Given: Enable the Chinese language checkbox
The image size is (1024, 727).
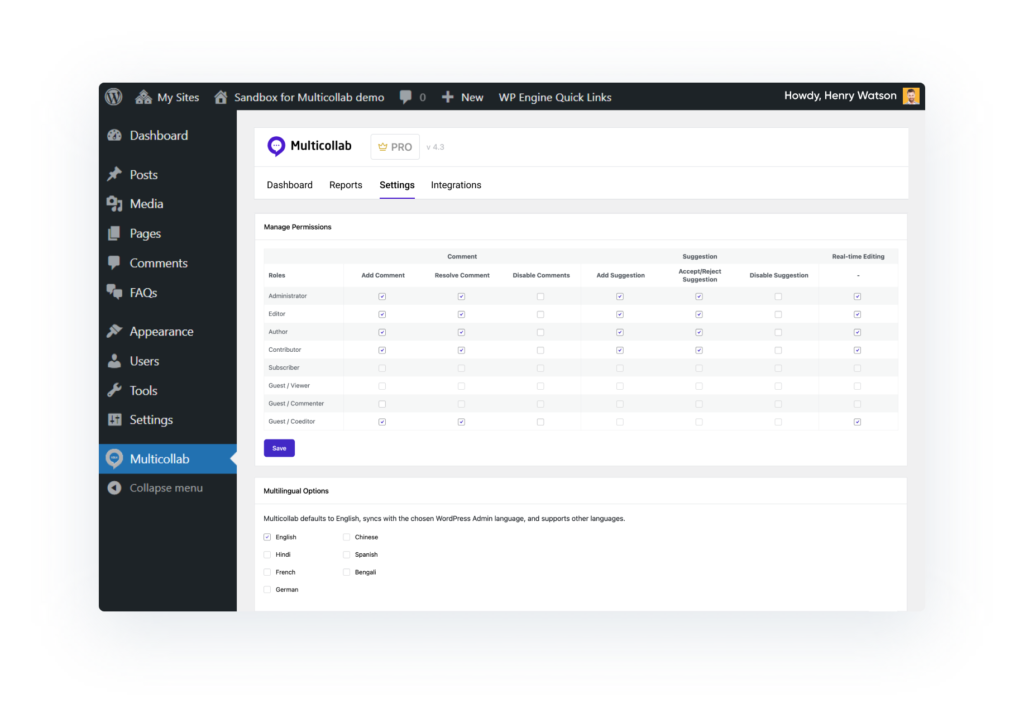Looking at the screenshot, I should click(x=347, y=537).
